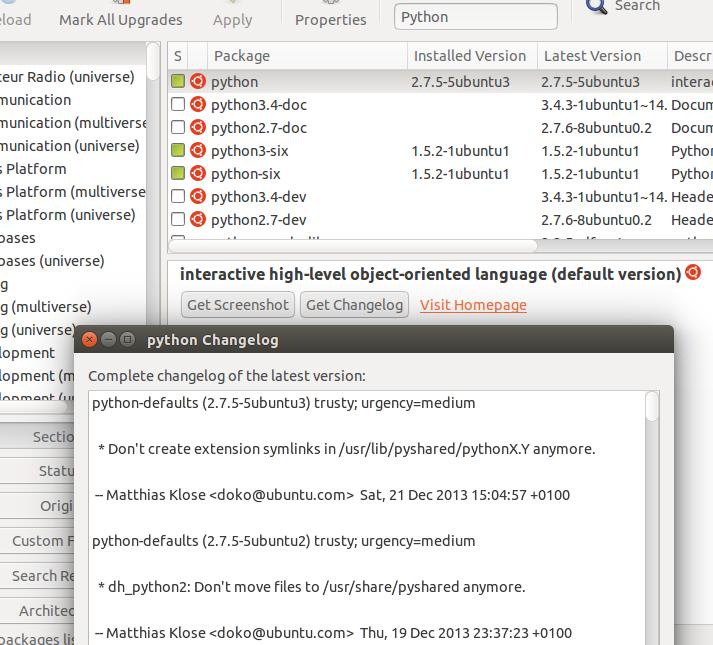Image resolution: width=713 pixels, height=645 pixels.
Task: Click the section list vertical scrollbar
Action: [x=153, y=60]
